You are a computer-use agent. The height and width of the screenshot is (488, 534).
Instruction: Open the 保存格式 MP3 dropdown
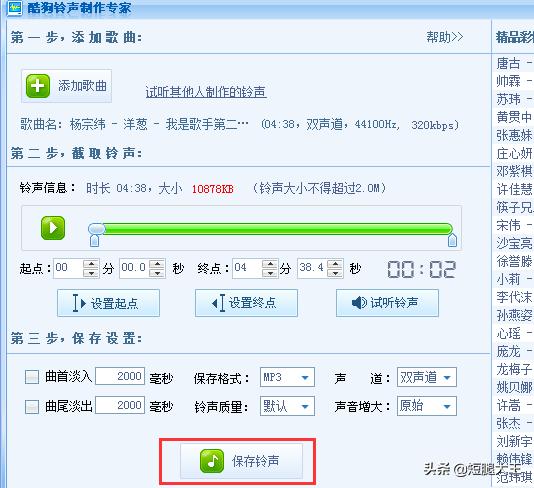(x=287, y=377)
